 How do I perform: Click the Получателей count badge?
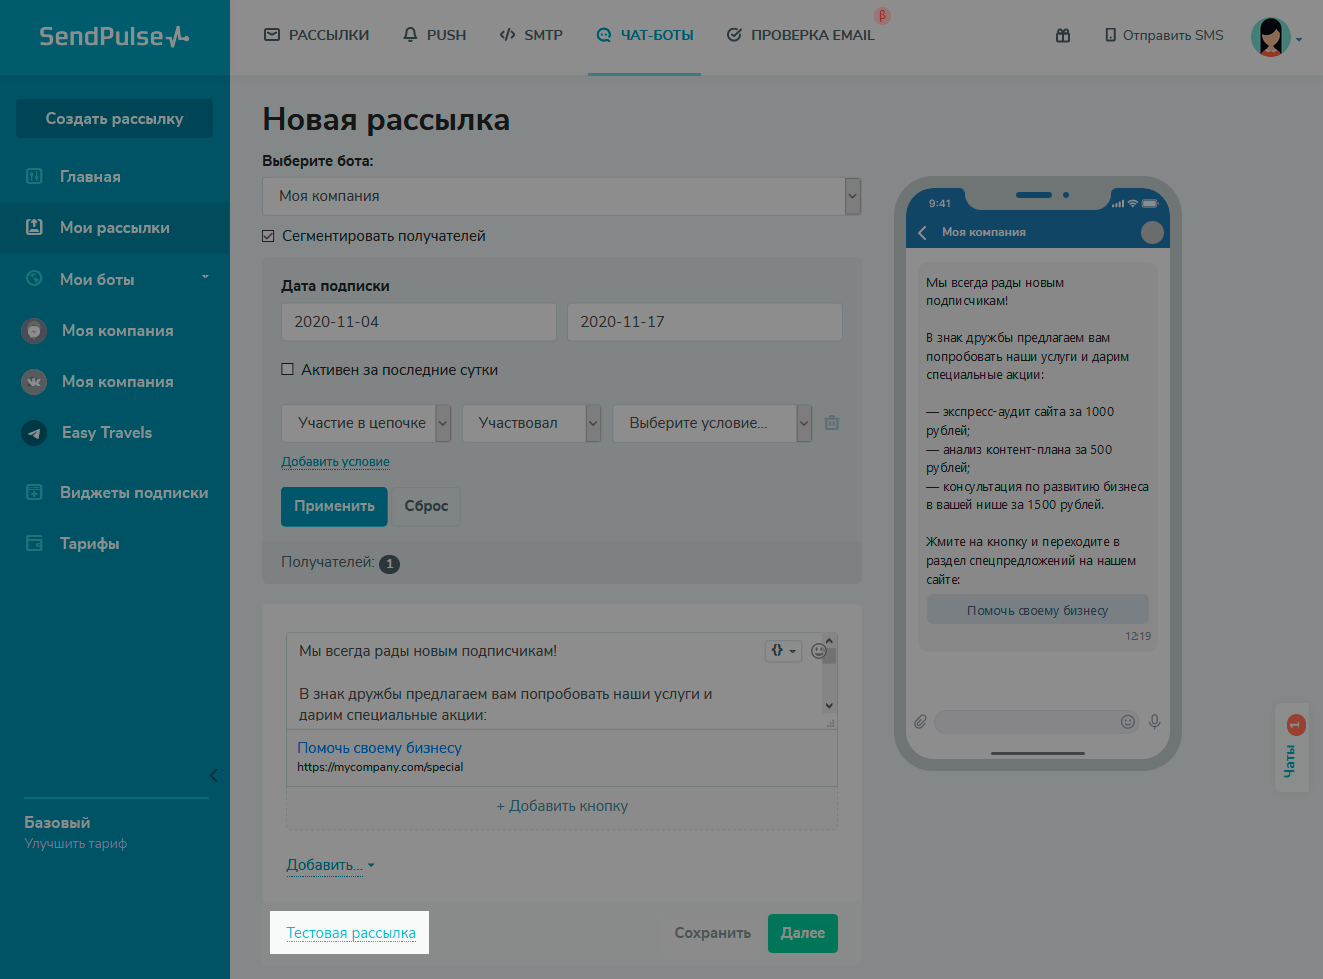(390, 564)
